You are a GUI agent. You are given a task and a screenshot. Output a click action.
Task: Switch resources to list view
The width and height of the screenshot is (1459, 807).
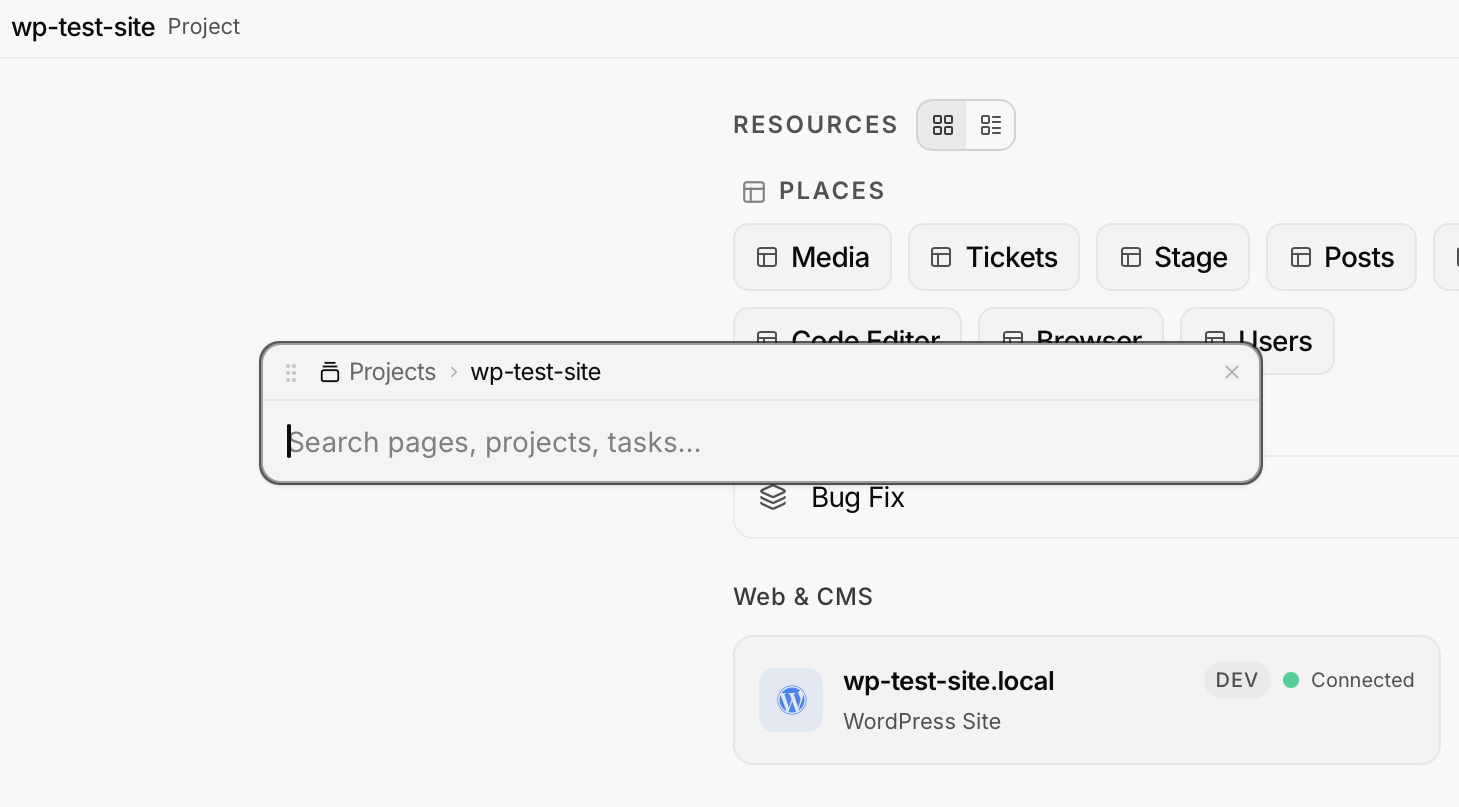click(x=990, y=124)
